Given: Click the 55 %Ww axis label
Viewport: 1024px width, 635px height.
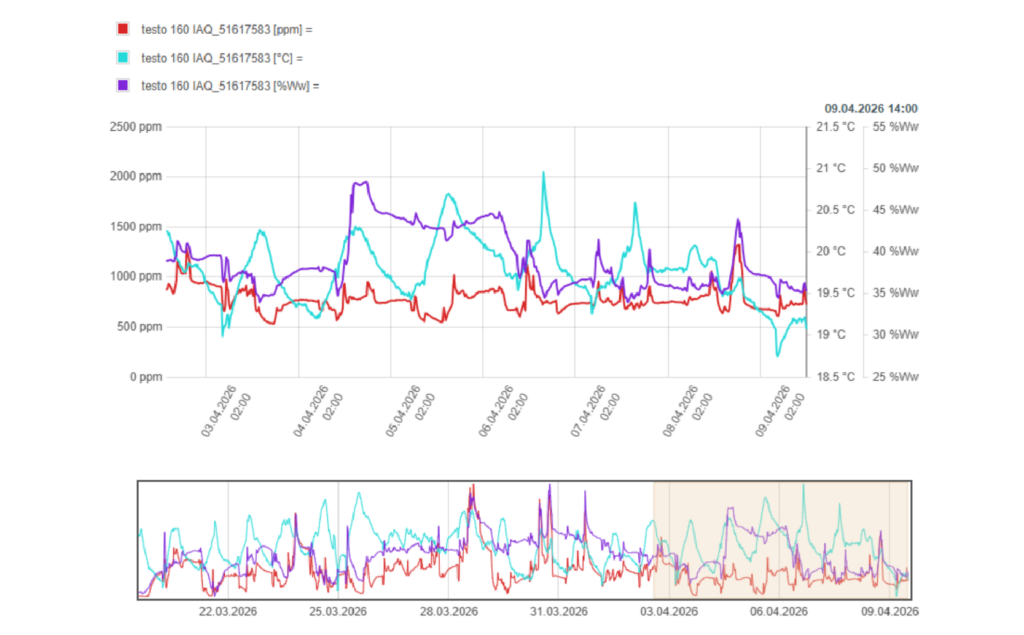Looking at the screenshot, I should coord(896,126).
